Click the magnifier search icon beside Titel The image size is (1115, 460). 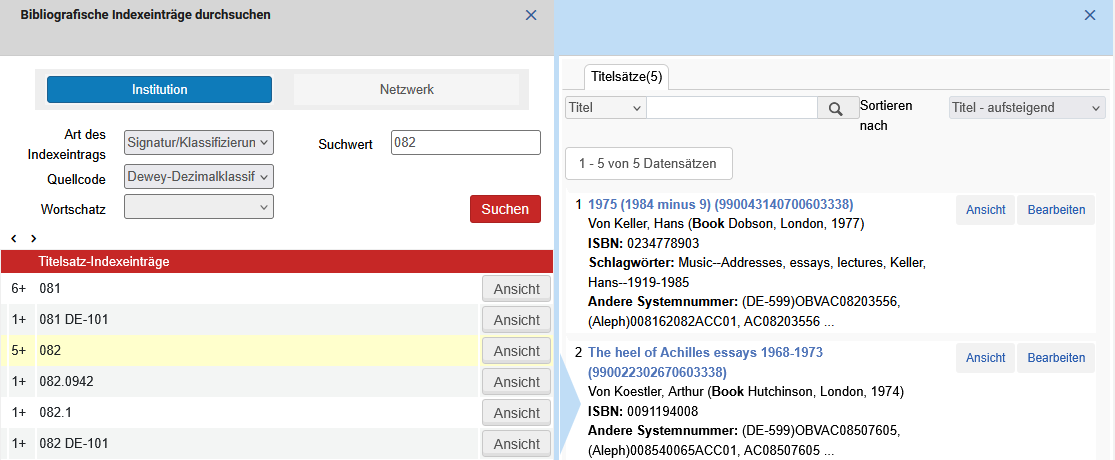(x=836, y=108)
